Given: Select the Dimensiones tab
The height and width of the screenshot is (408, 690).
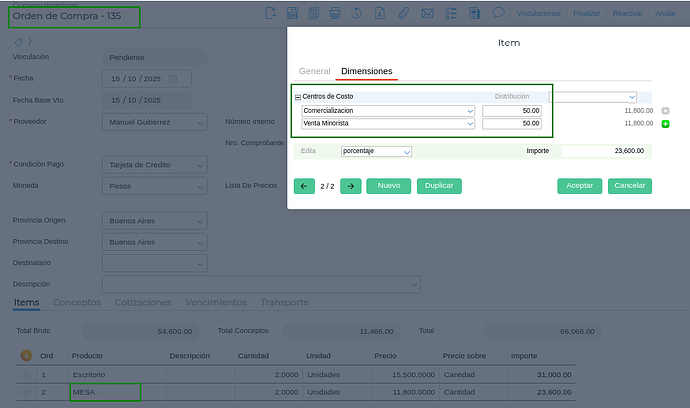Looking at the screenshot, I should [366, 72].
